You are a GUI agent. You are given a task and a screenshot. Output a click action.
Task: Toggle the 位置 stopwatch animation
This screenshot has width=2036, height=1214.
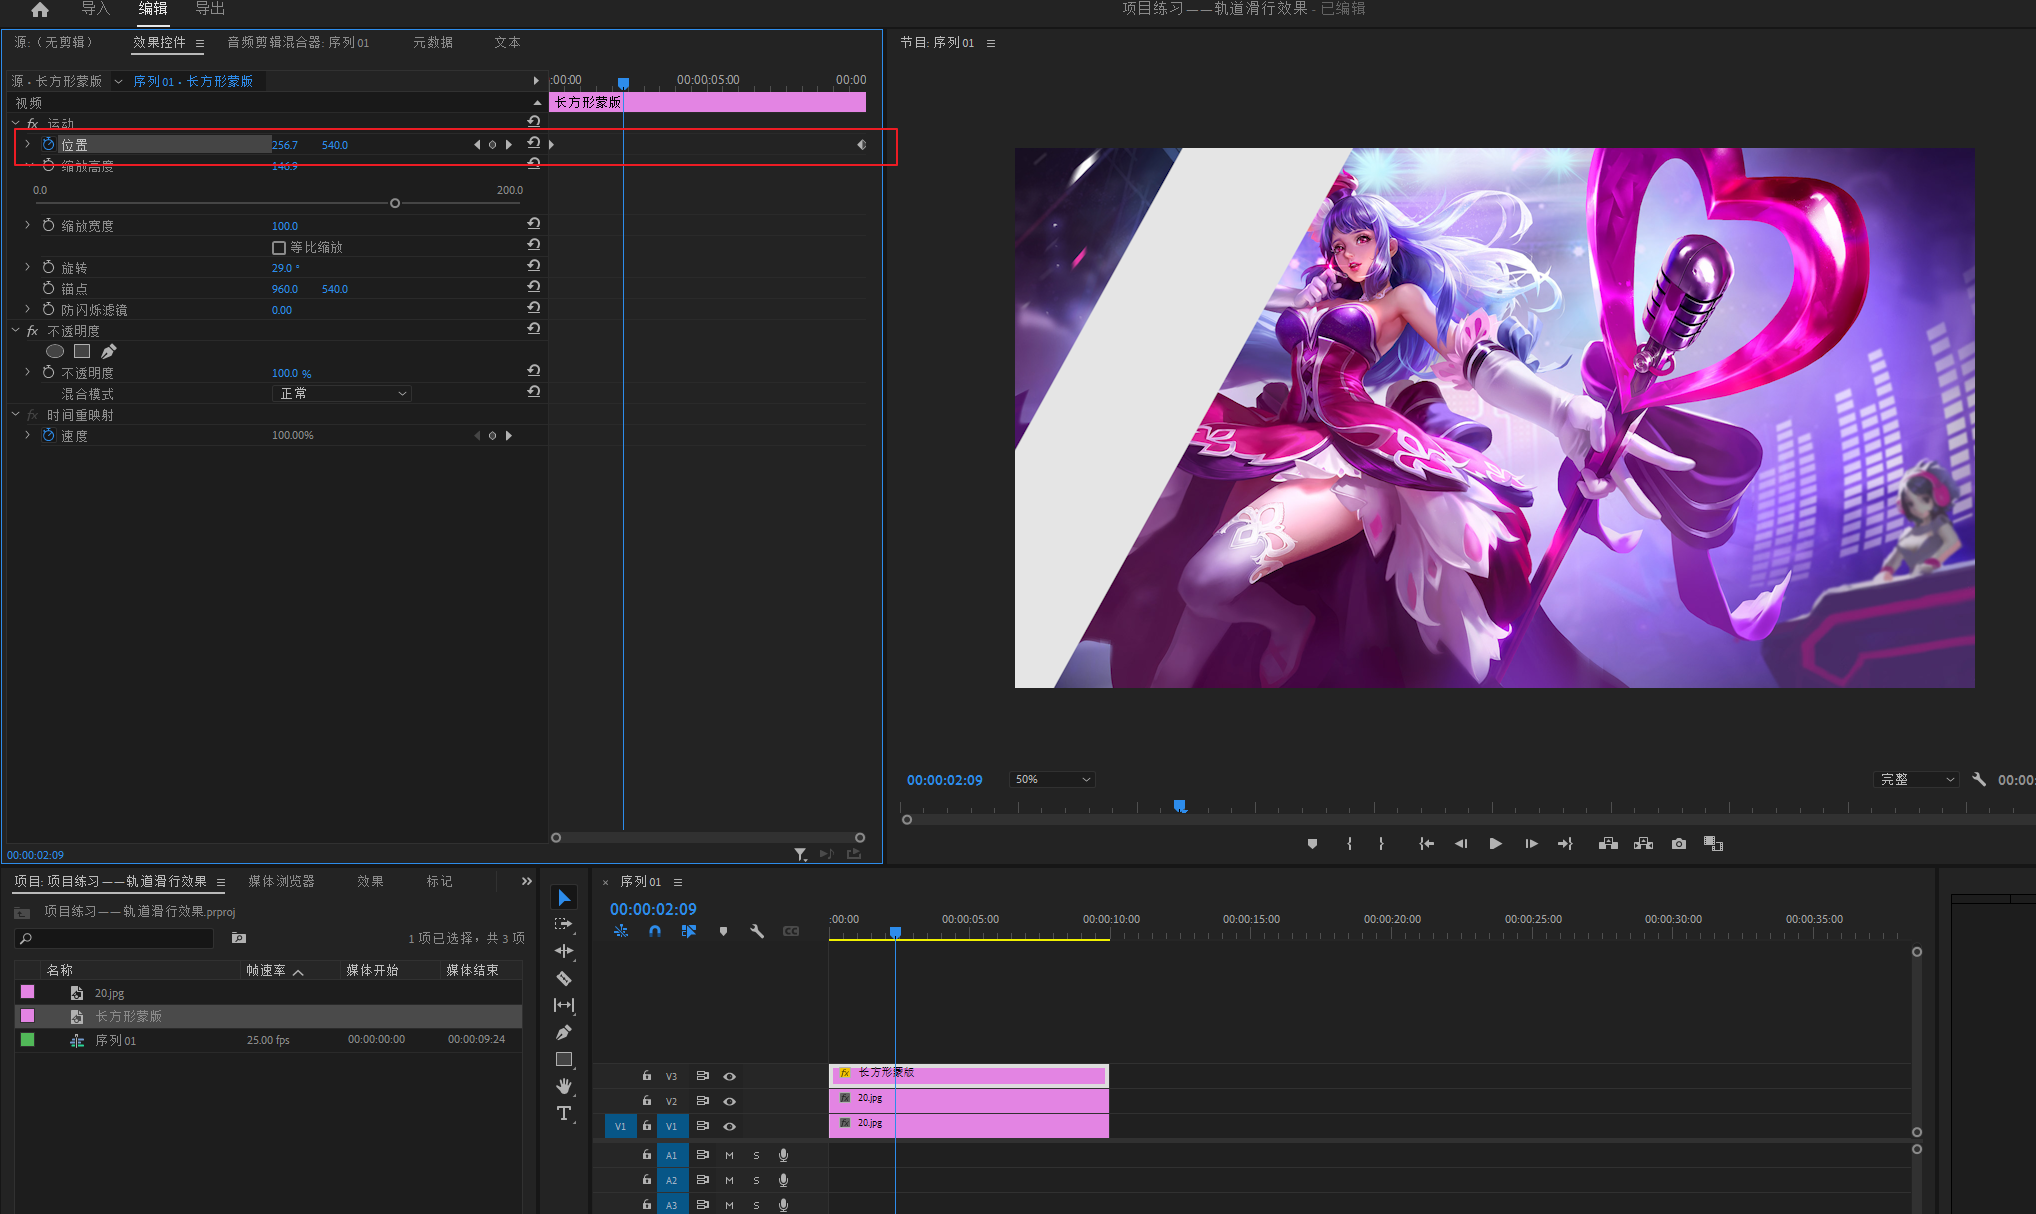tap(48, 144)
